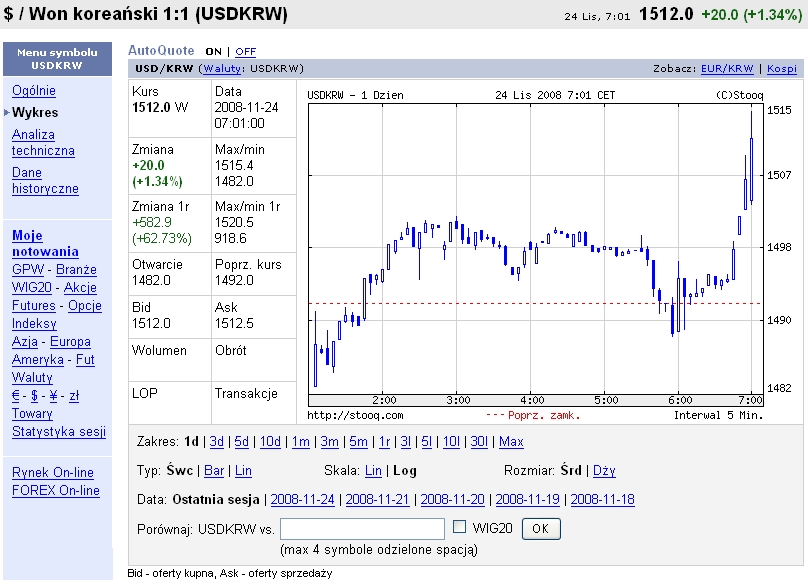Show session 2008-11-19
The image size is (808, 586).
[528, 499]
